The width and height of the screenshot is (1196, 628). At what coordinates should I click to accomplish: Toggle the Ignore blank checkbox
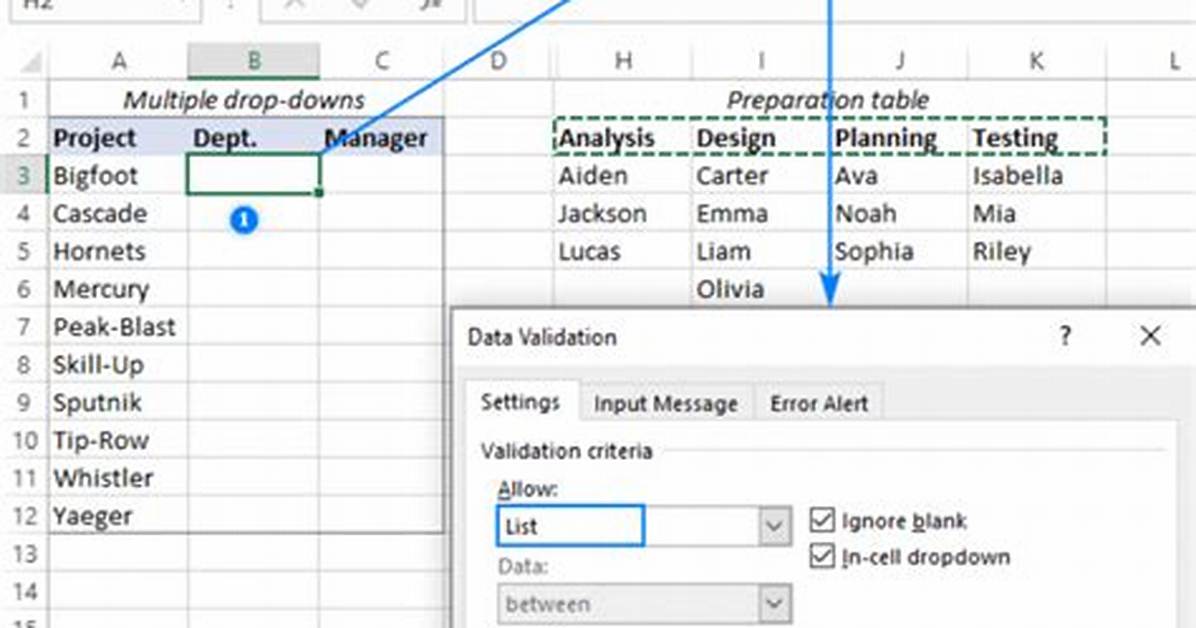point(821,520)
